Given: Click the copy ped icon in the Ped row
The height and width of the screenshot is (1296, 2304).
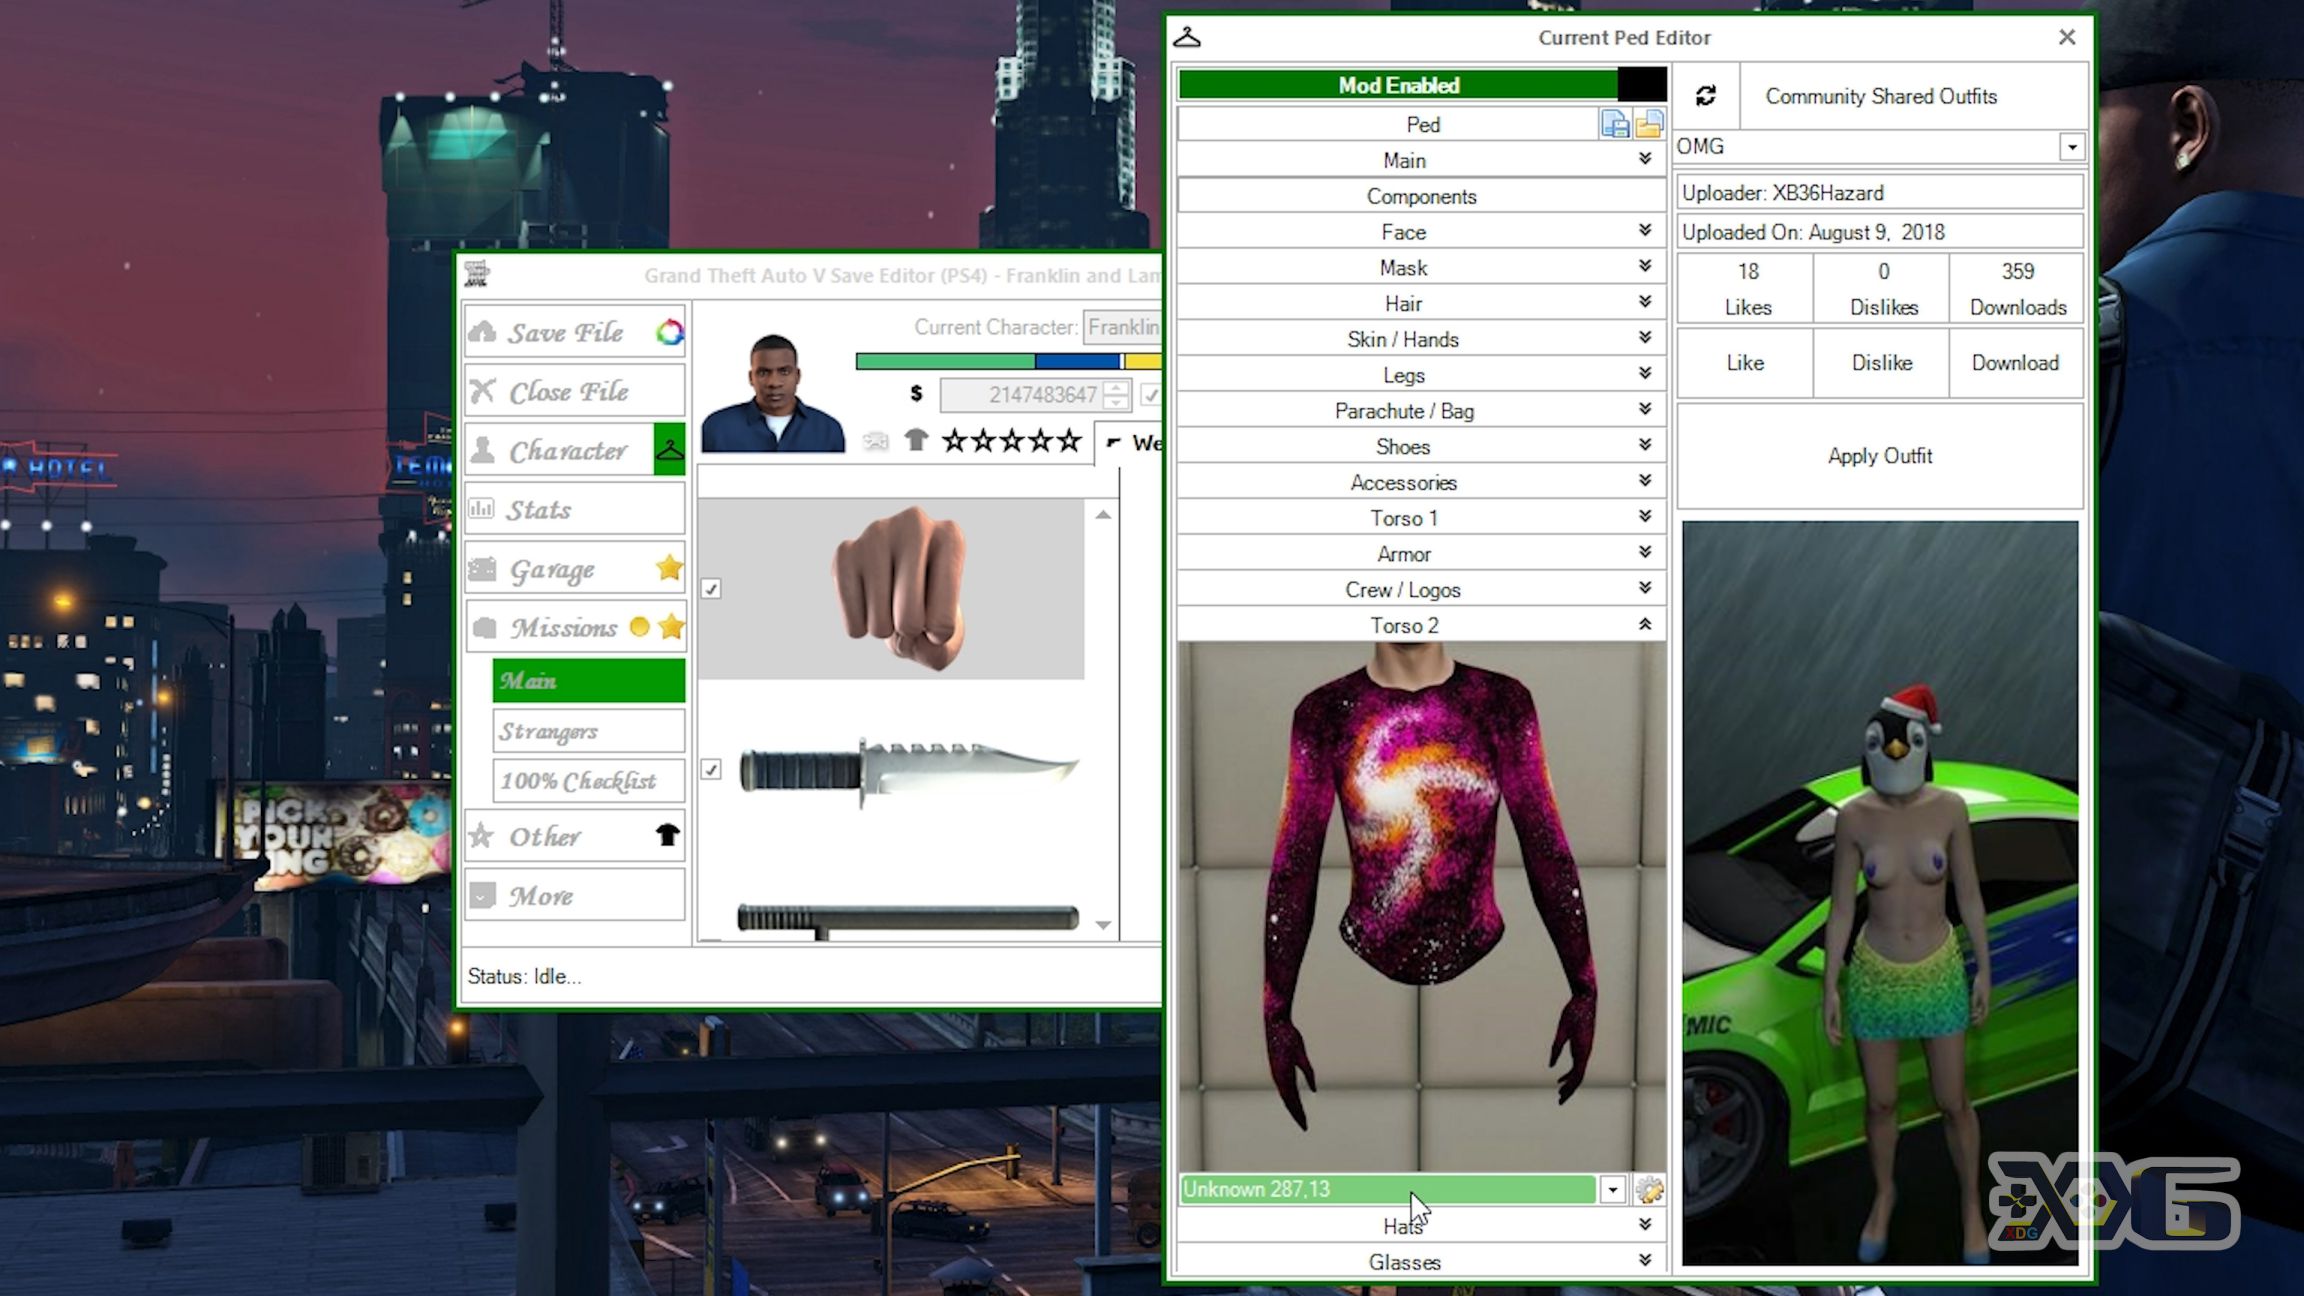Looking at the screenshot, I should tap(1614, 124).
